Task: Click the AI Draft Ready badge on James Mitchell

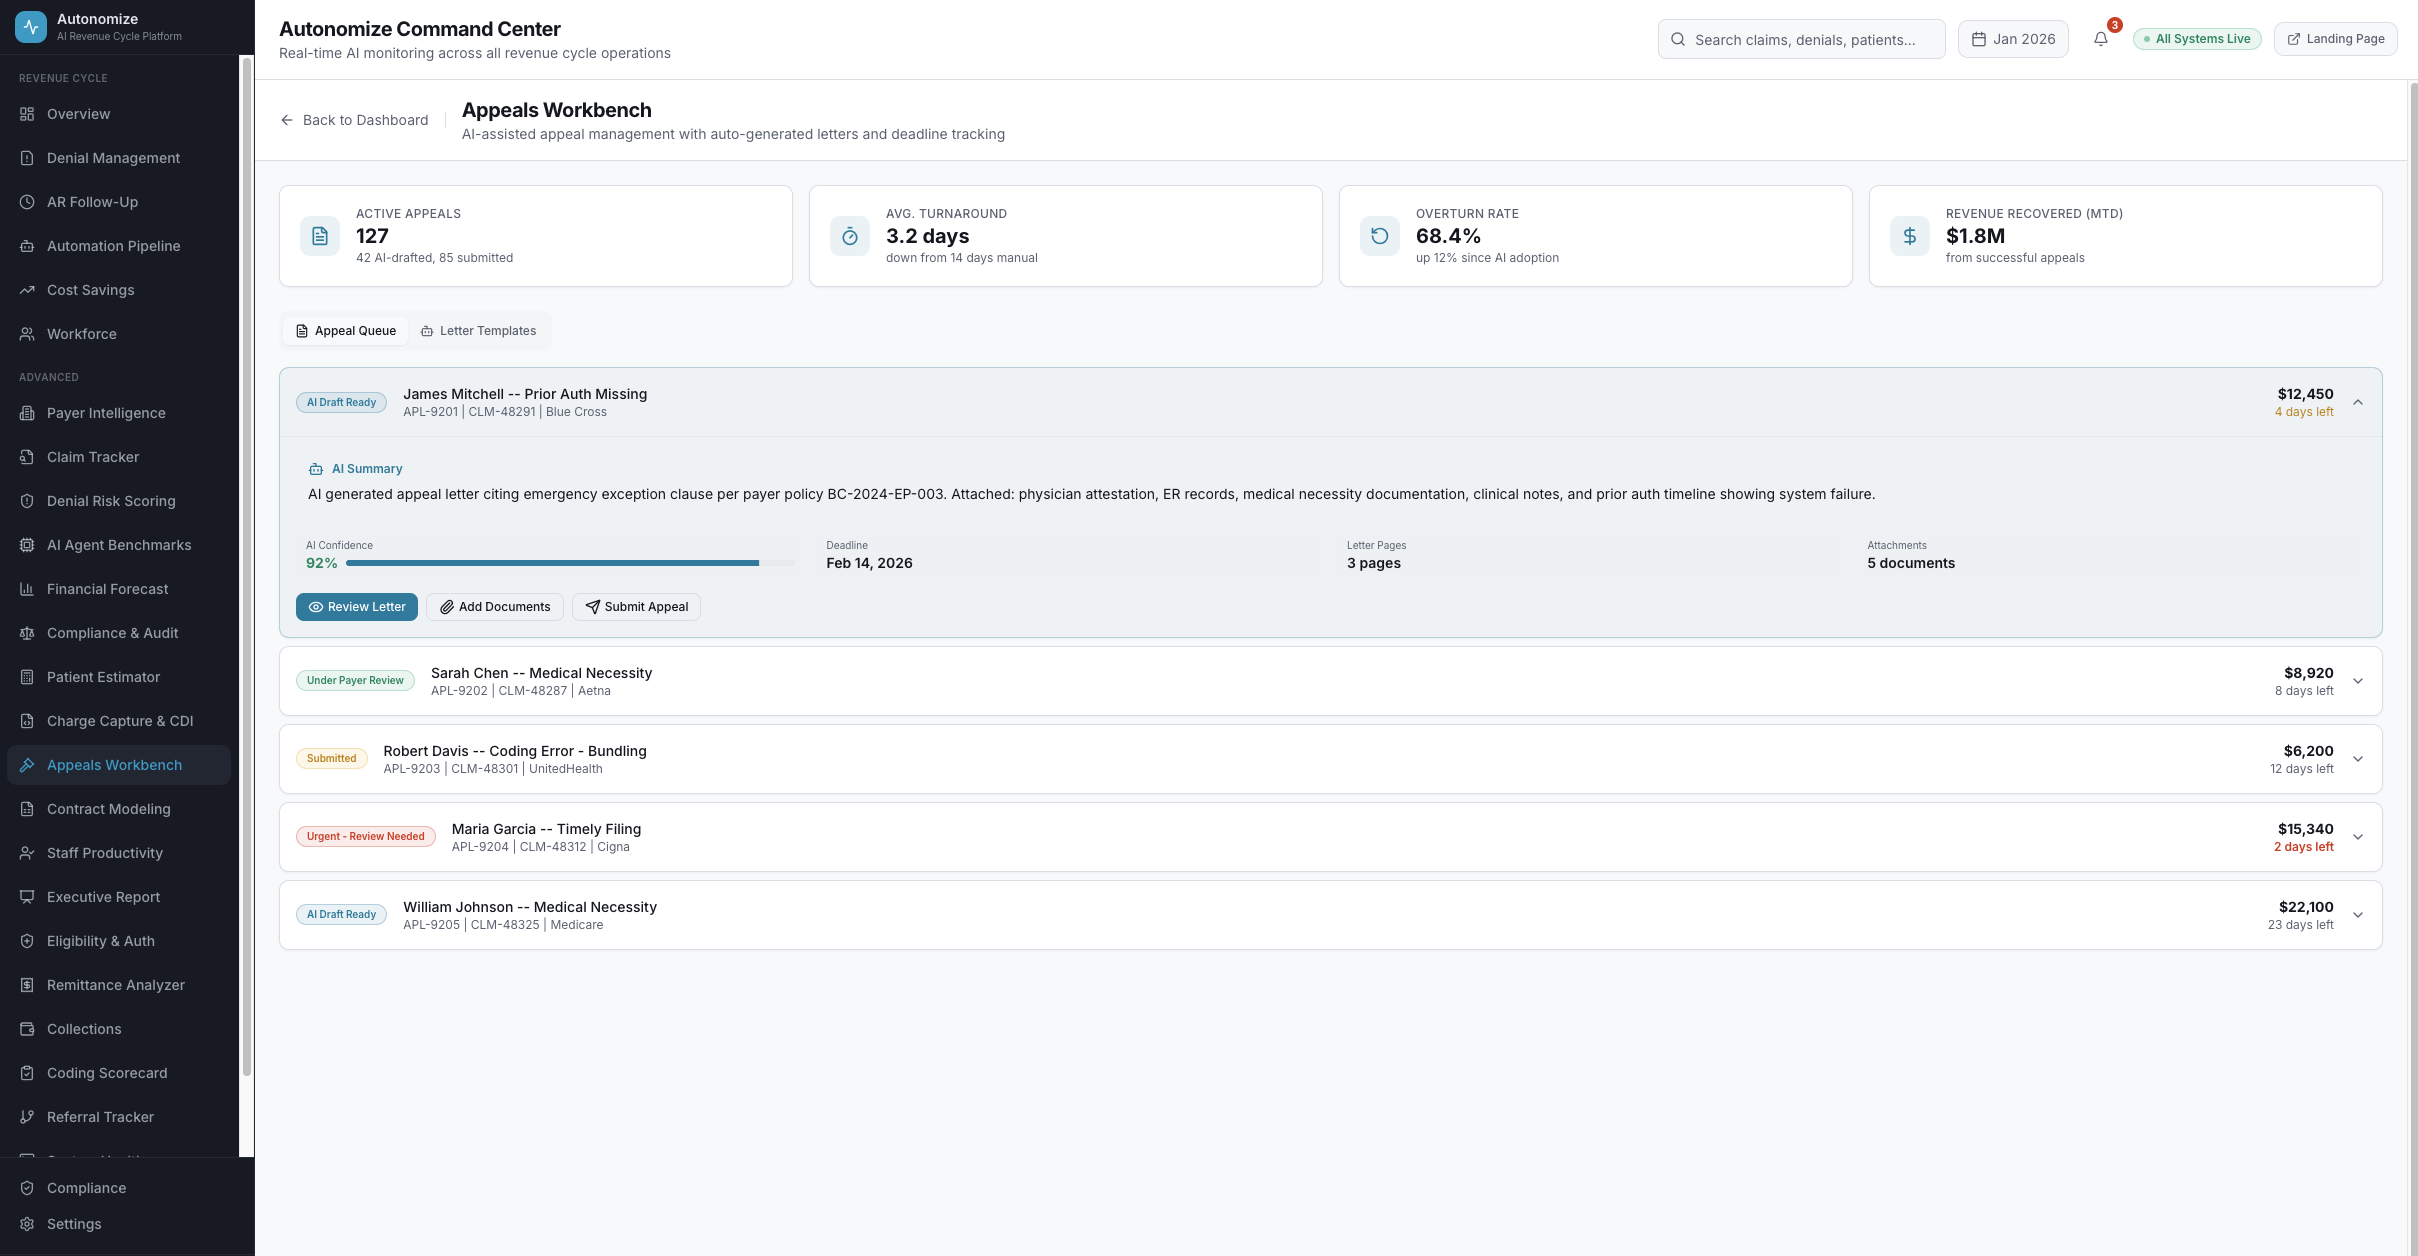Action: 341,402
